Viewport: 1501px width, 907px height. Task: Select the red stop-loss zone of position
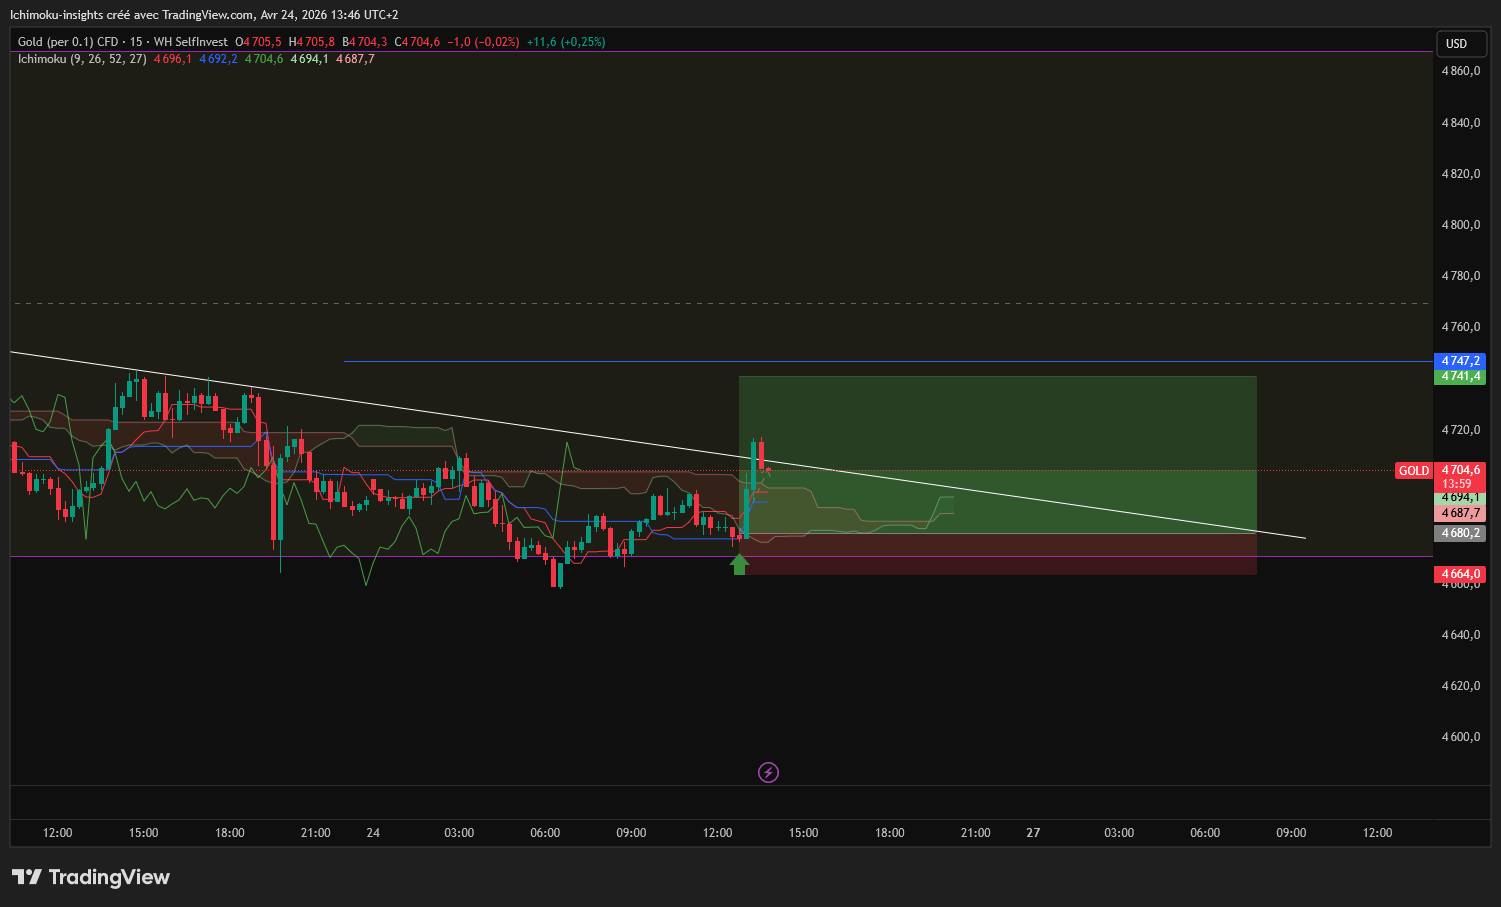point(997,554)
